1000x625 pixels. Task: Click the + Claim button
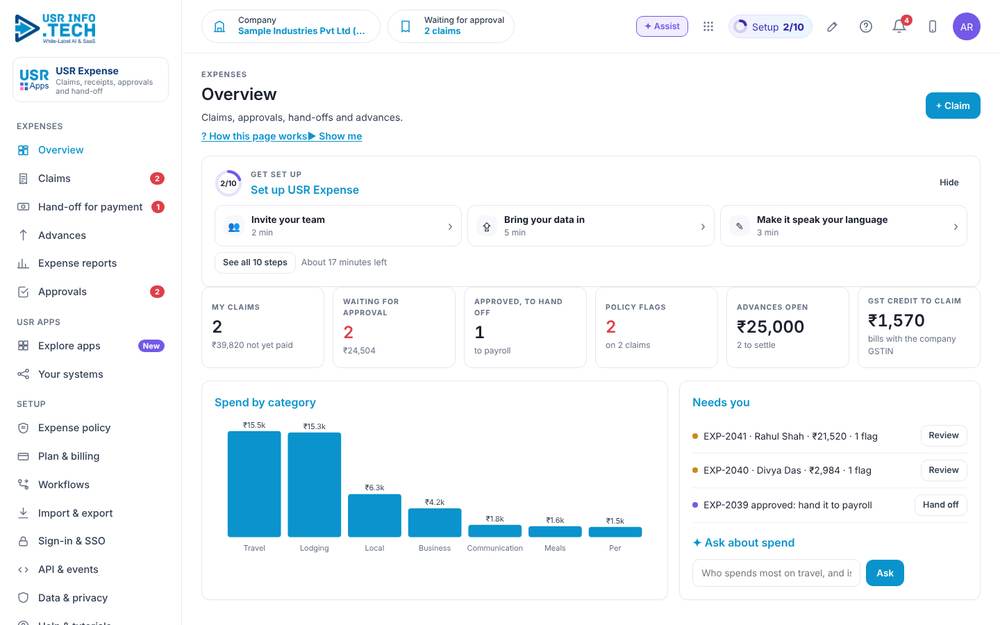952,106
